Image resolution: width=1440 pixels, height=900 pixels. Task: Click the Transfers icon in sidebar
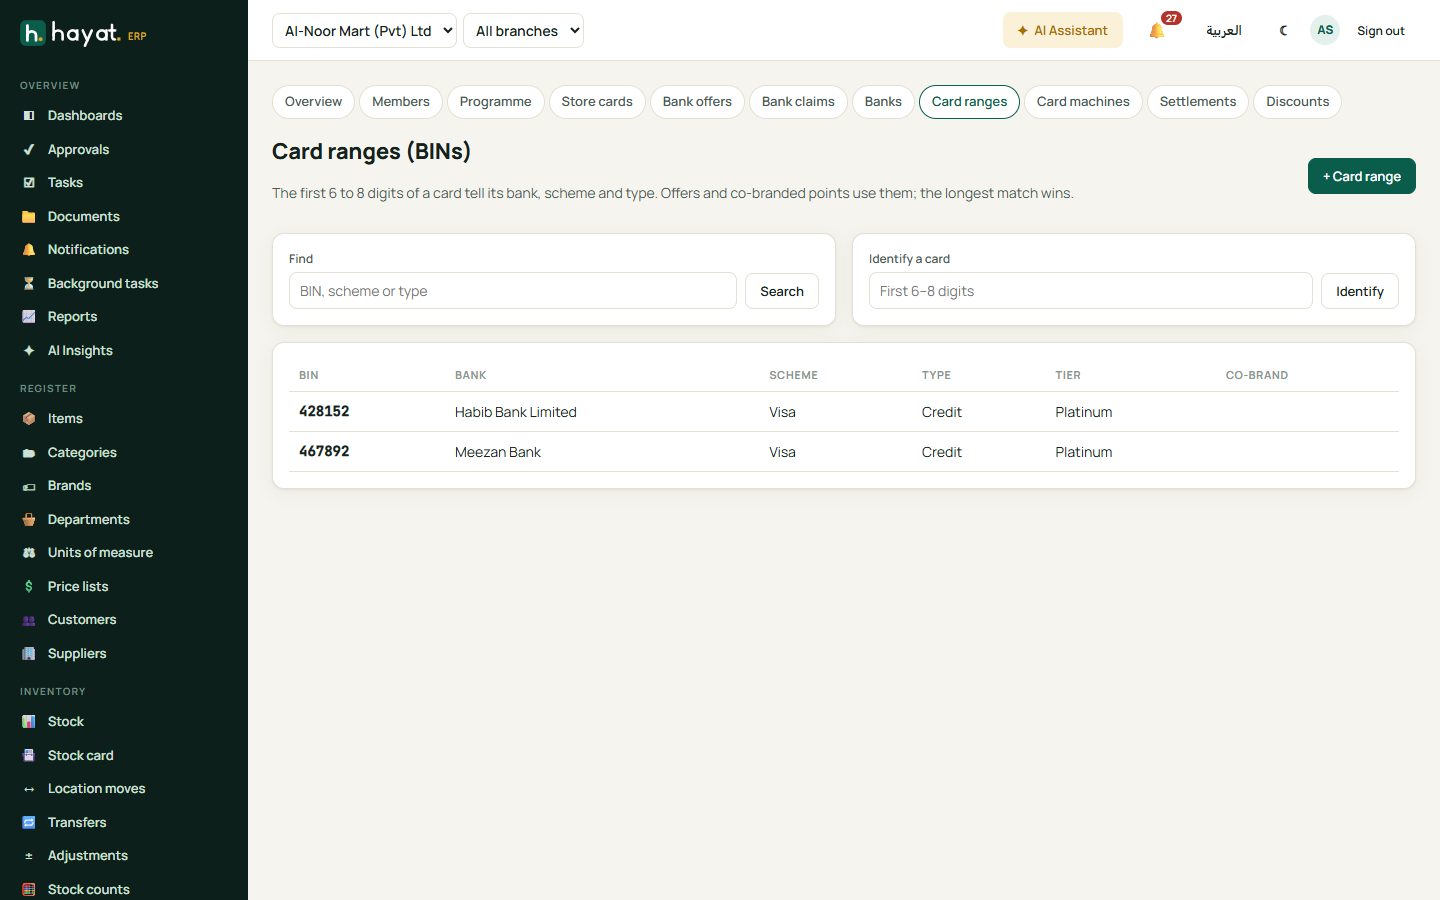[29, 823]
